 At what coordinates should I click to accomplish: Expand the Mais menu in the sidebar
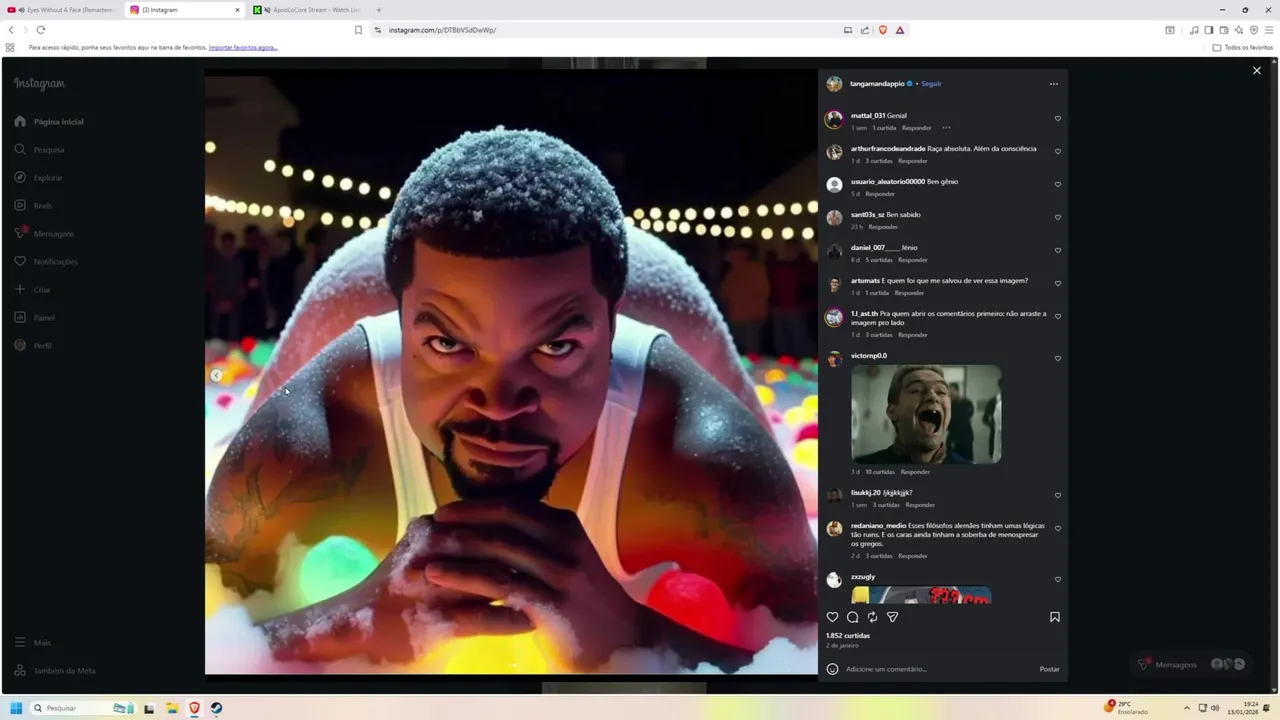pyautogui.click(x=32, y=642)
